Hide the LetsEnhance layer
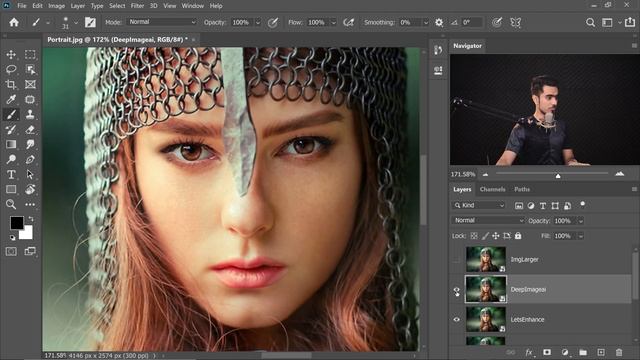The image size is (640, 360). tap(456, 320)
